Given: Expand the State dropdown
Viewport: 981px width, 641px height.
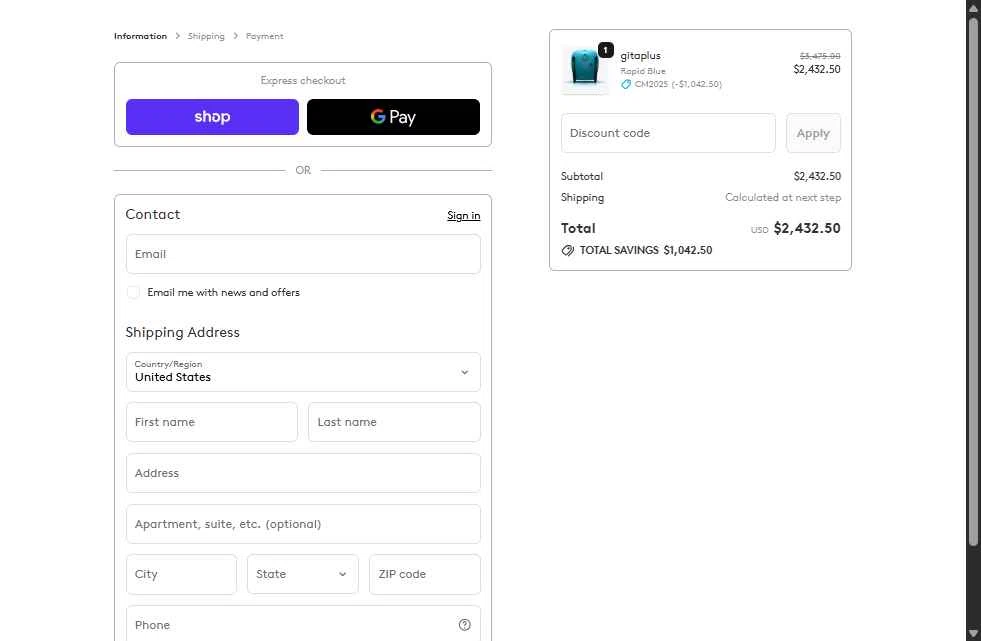Looking at the screenshot, I should point(303,574).
